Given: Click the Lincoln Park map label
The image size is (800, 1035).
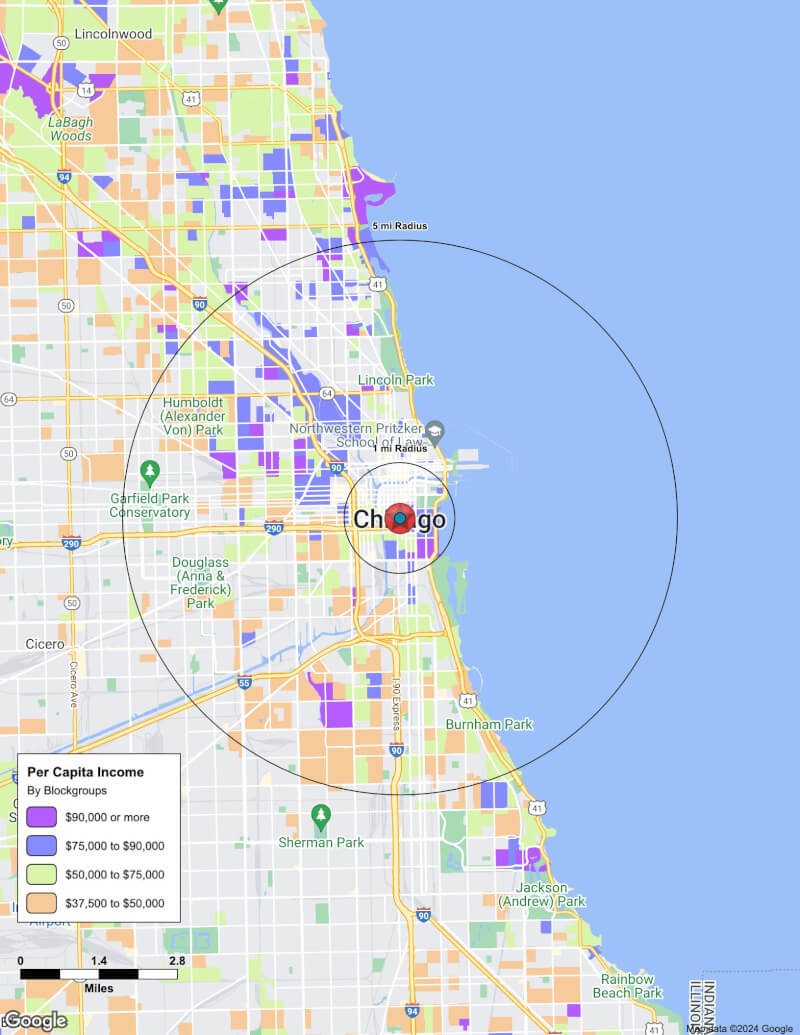Looking at the screenshot, I should point(396,380).
